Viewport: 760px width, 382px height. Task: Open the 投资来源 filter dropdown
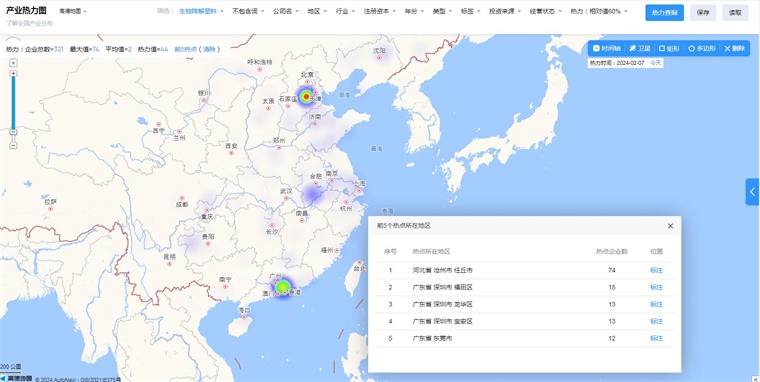[505, 11]
